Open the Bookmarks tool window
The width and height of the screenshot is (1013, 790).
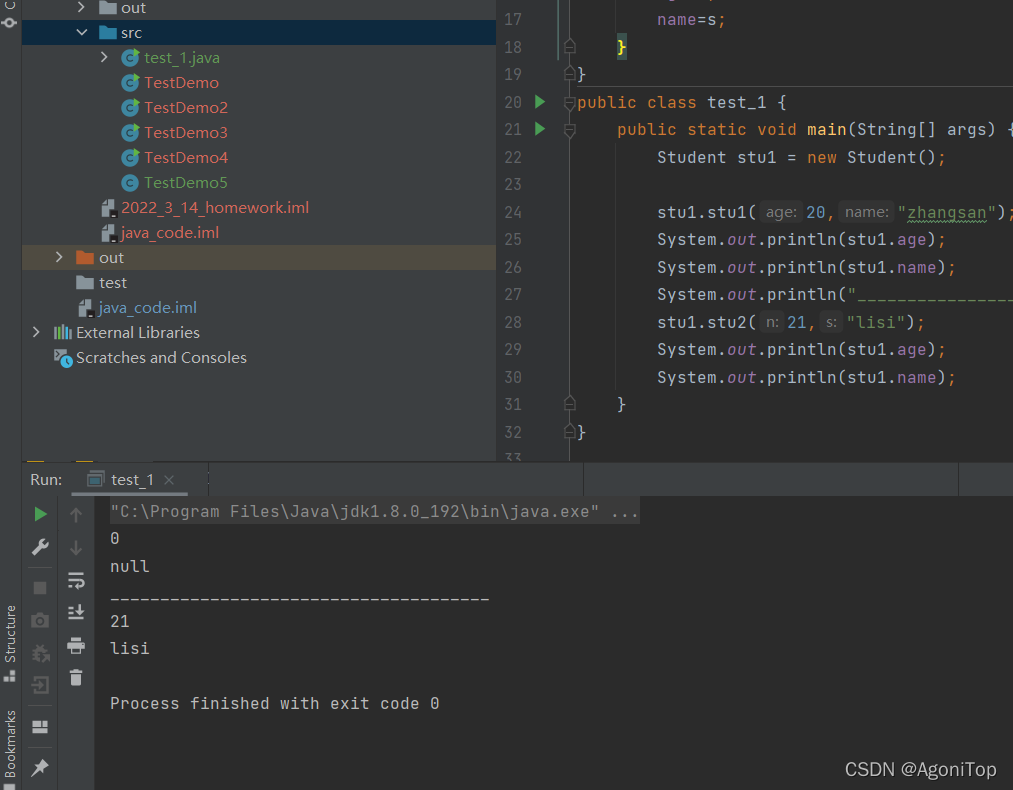[x=10, y=748]
